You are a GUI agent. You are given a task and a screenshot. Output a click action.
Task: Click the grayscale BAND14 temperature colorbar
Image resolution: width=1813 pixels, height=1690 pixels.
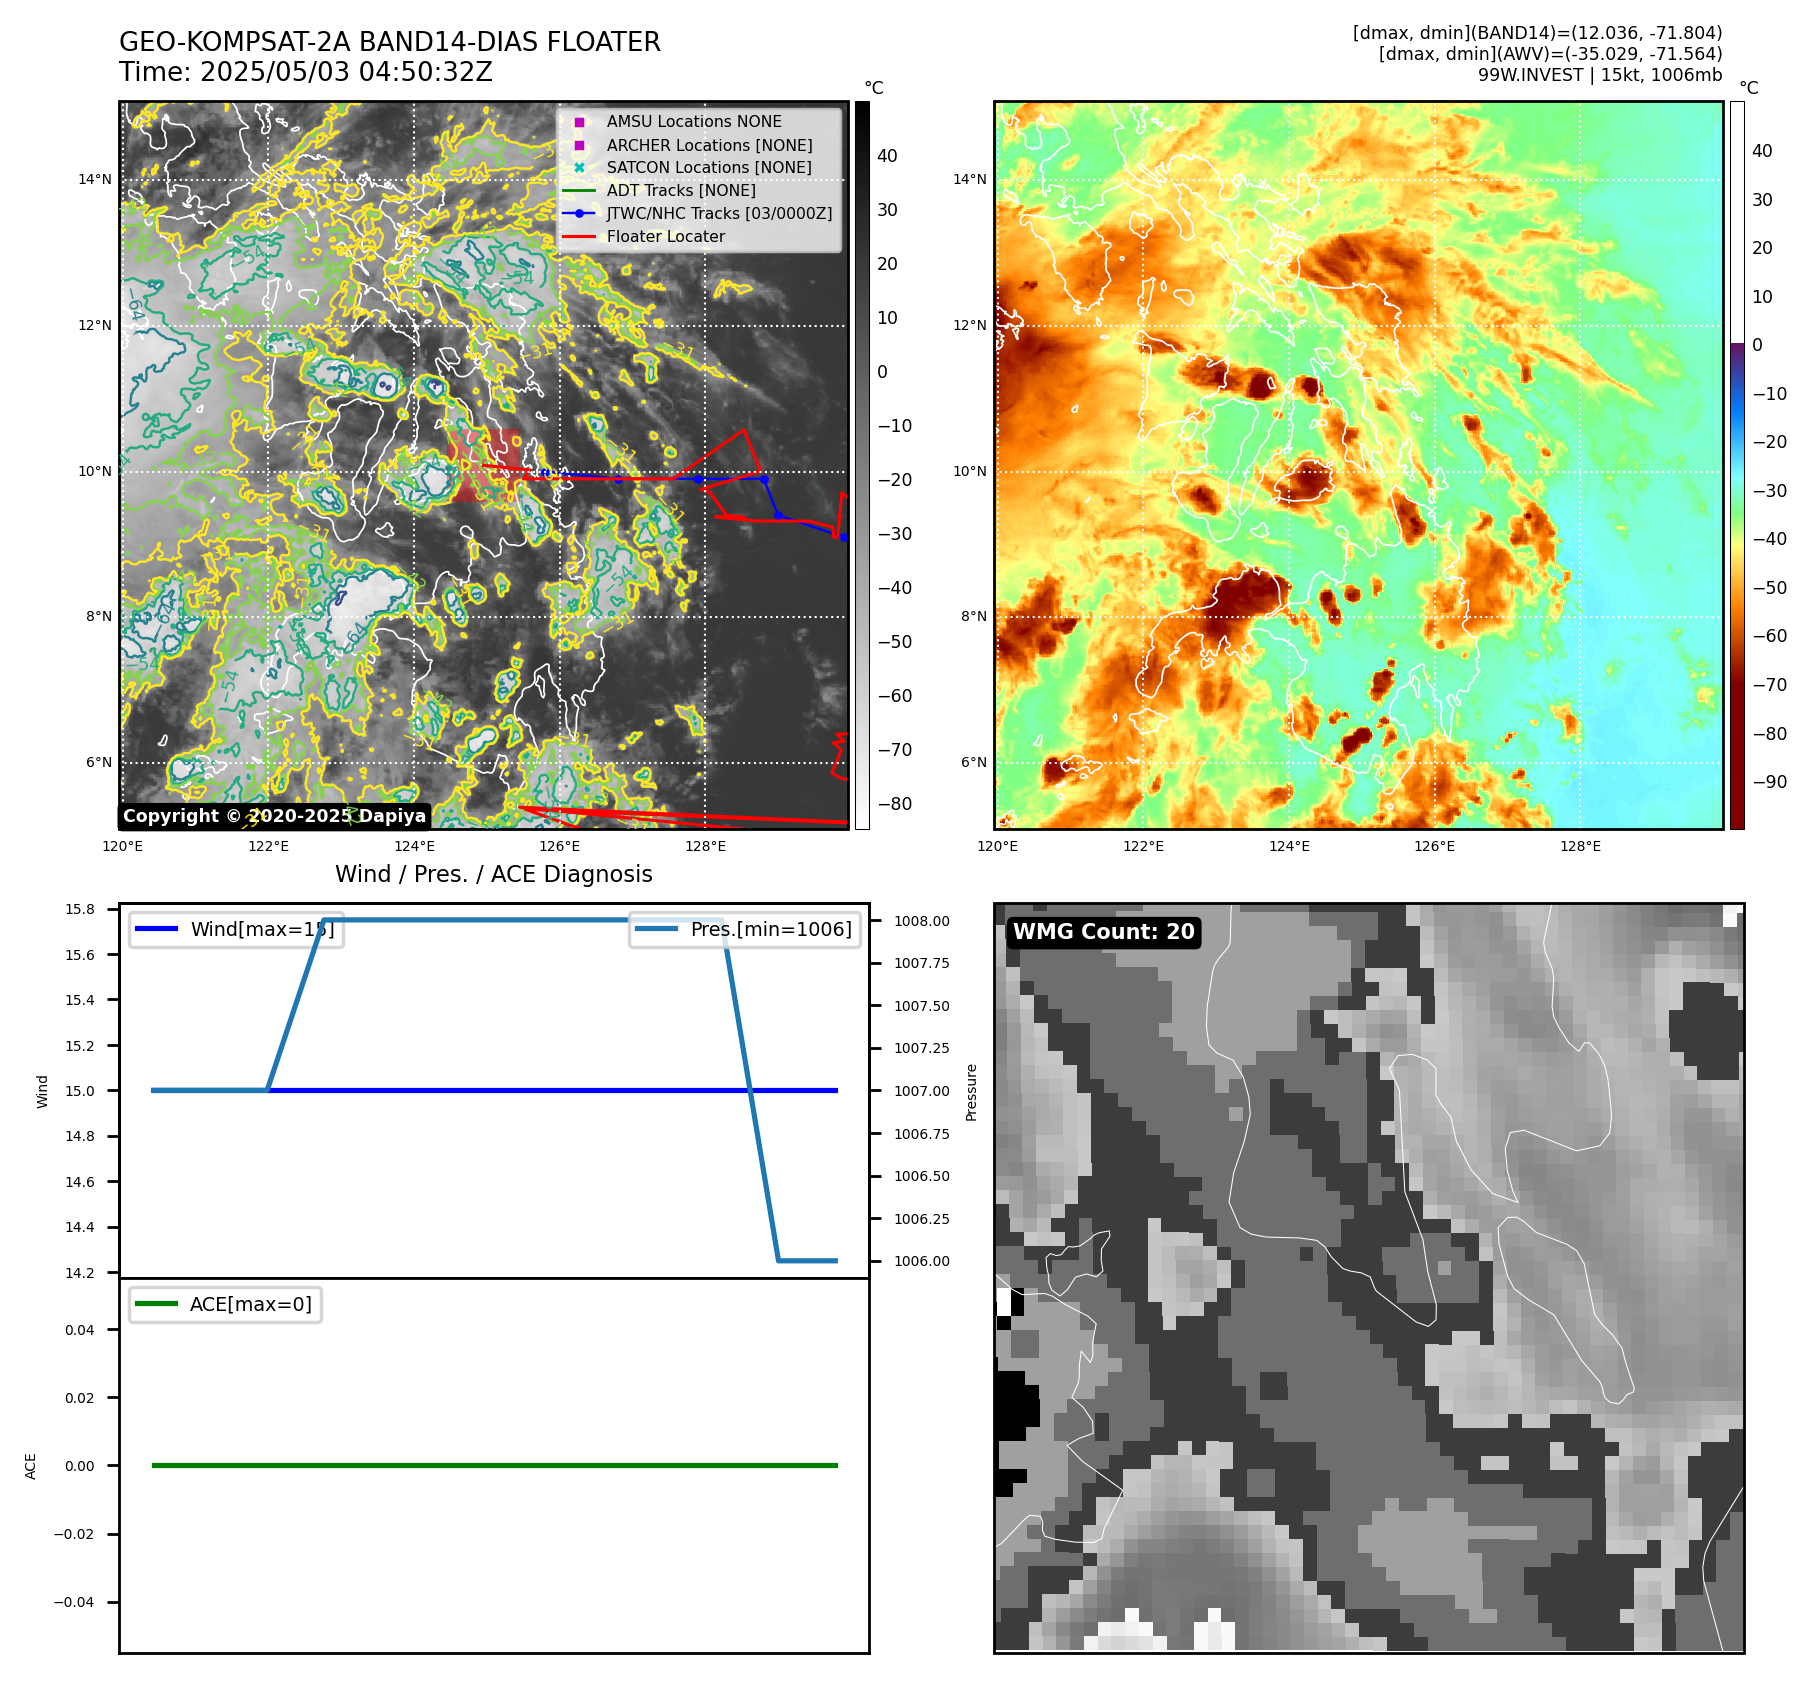click(862, 465)
